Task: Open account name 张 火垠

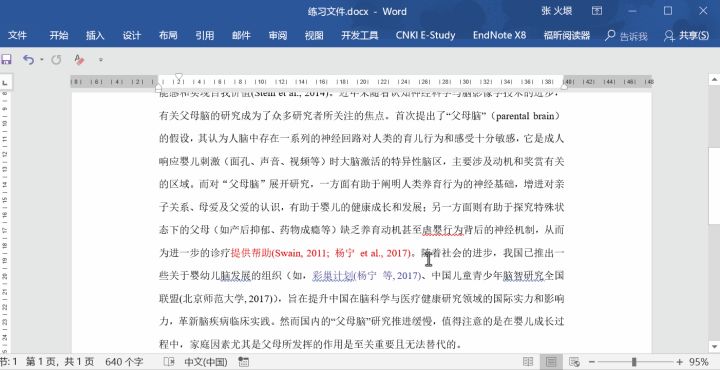Action: pos(557,11)
